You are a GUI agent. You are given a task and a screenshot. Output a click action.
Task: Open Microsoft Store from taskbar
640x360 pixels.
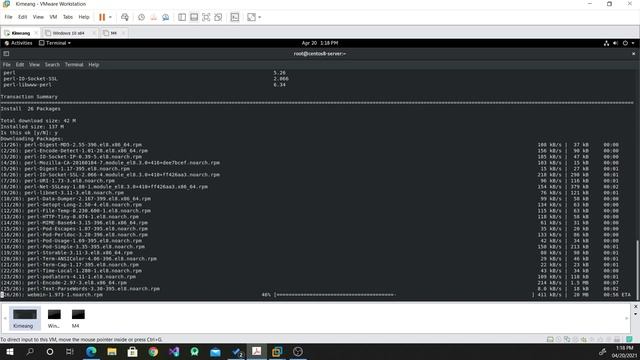click(x=133, y=351)
